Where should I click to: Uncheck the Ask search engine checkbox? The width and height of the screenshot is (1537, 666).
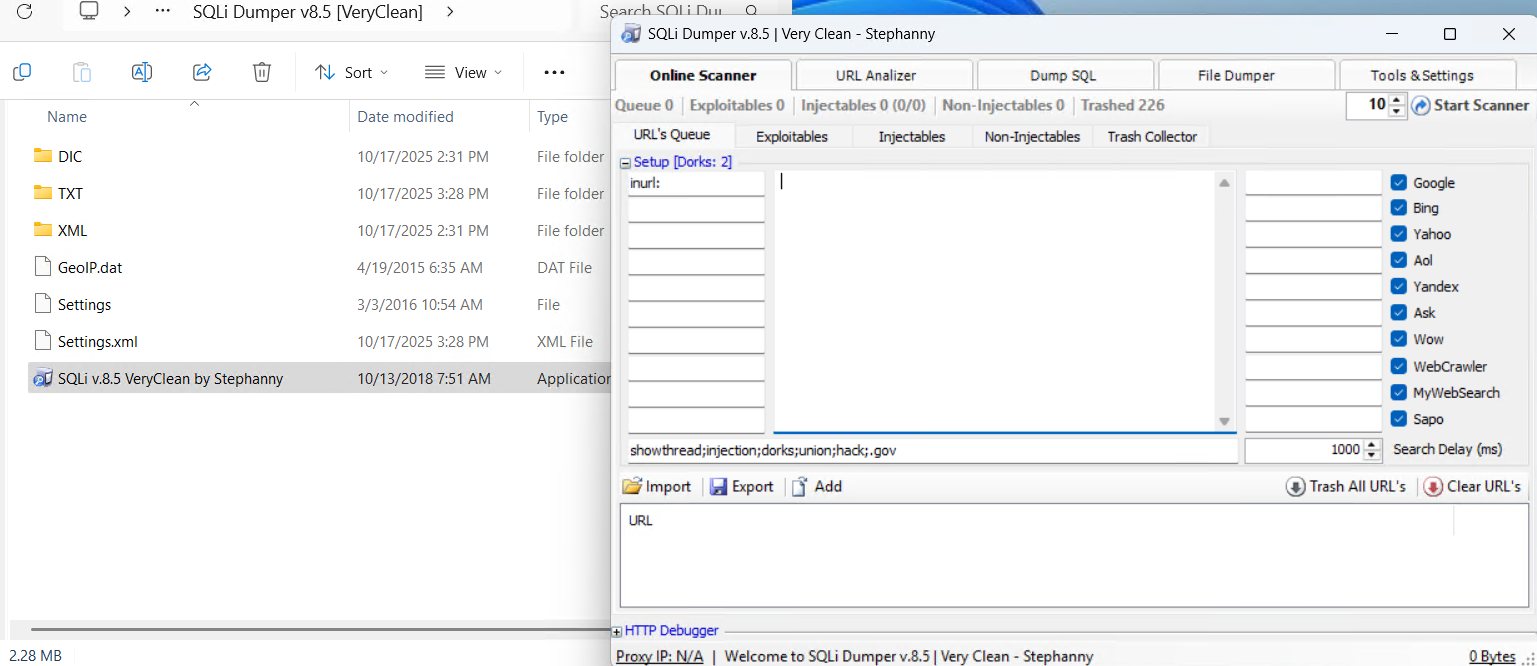tap(1399, 313)
